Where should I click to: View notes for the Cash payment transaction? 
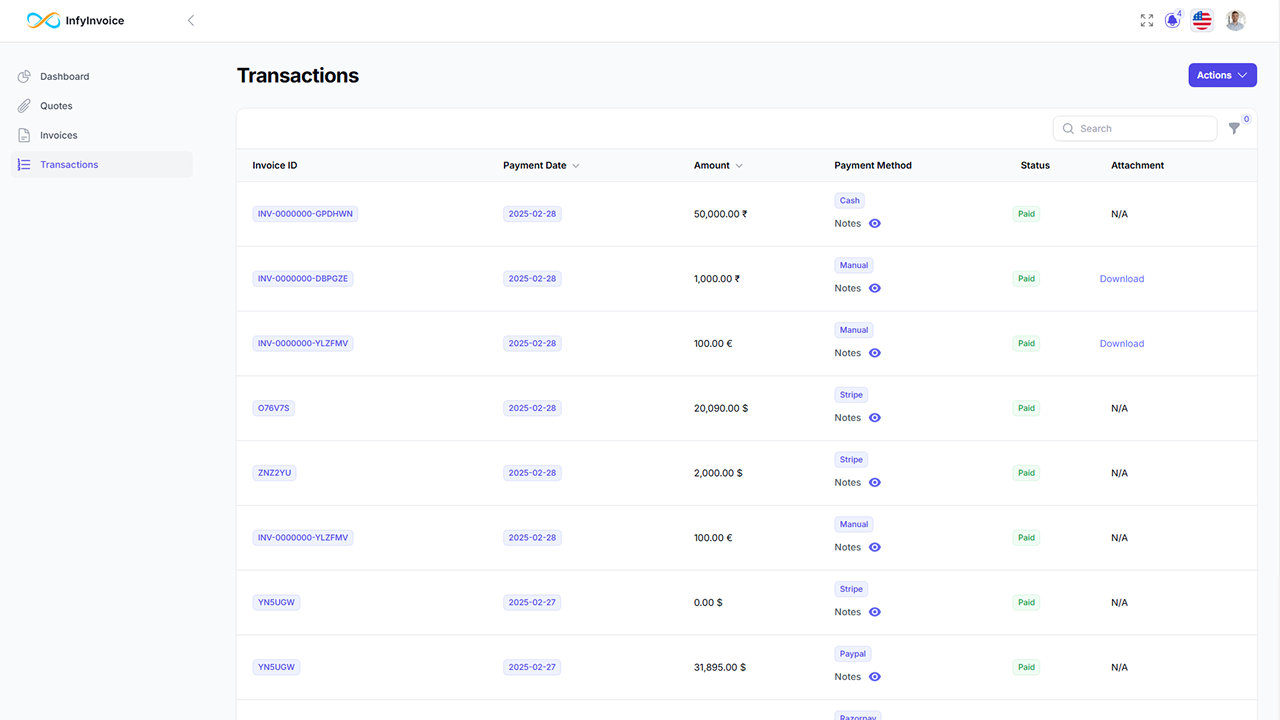point(874,223)
